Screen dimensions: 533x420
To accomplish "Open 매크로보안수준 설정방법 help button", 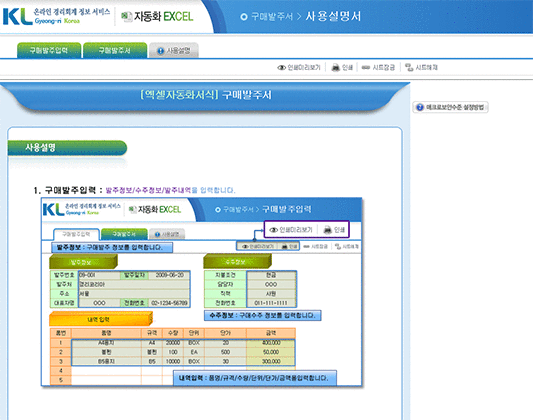I will tap(450, 107).
